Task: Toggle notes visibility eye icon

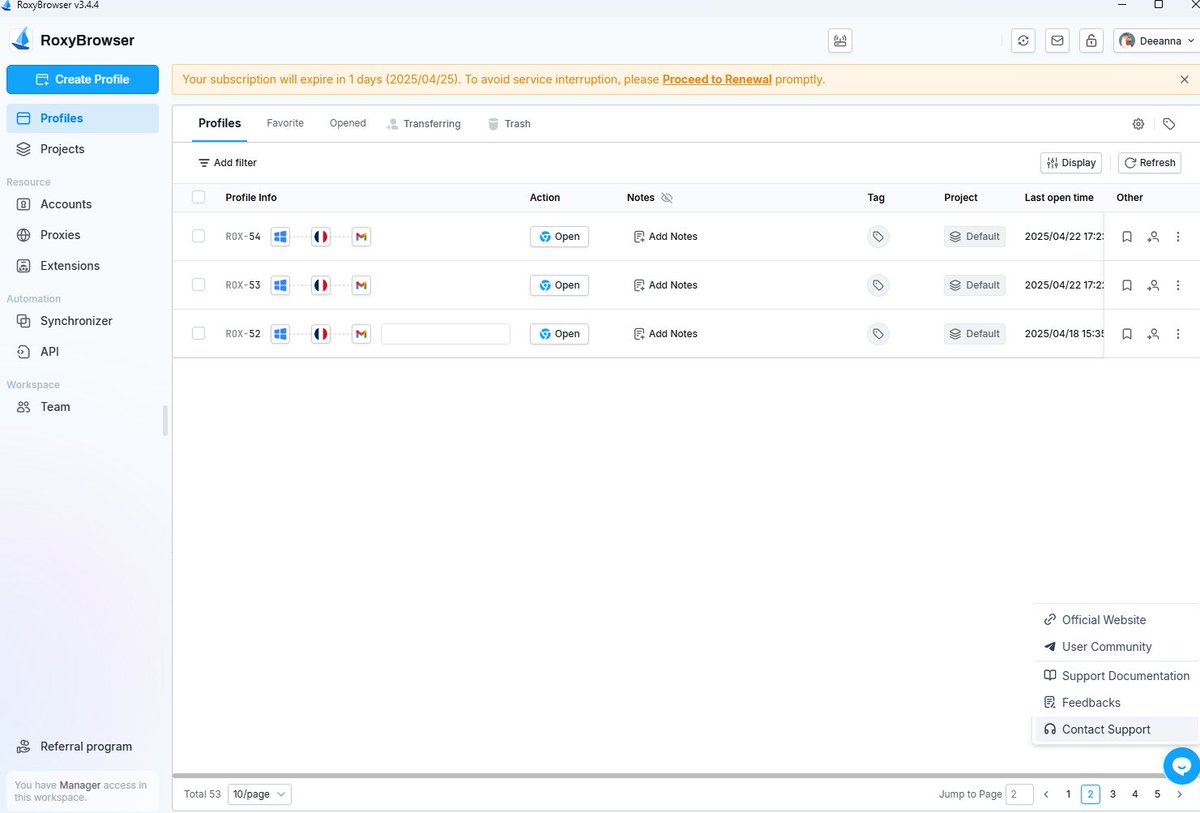Action: 667,198
